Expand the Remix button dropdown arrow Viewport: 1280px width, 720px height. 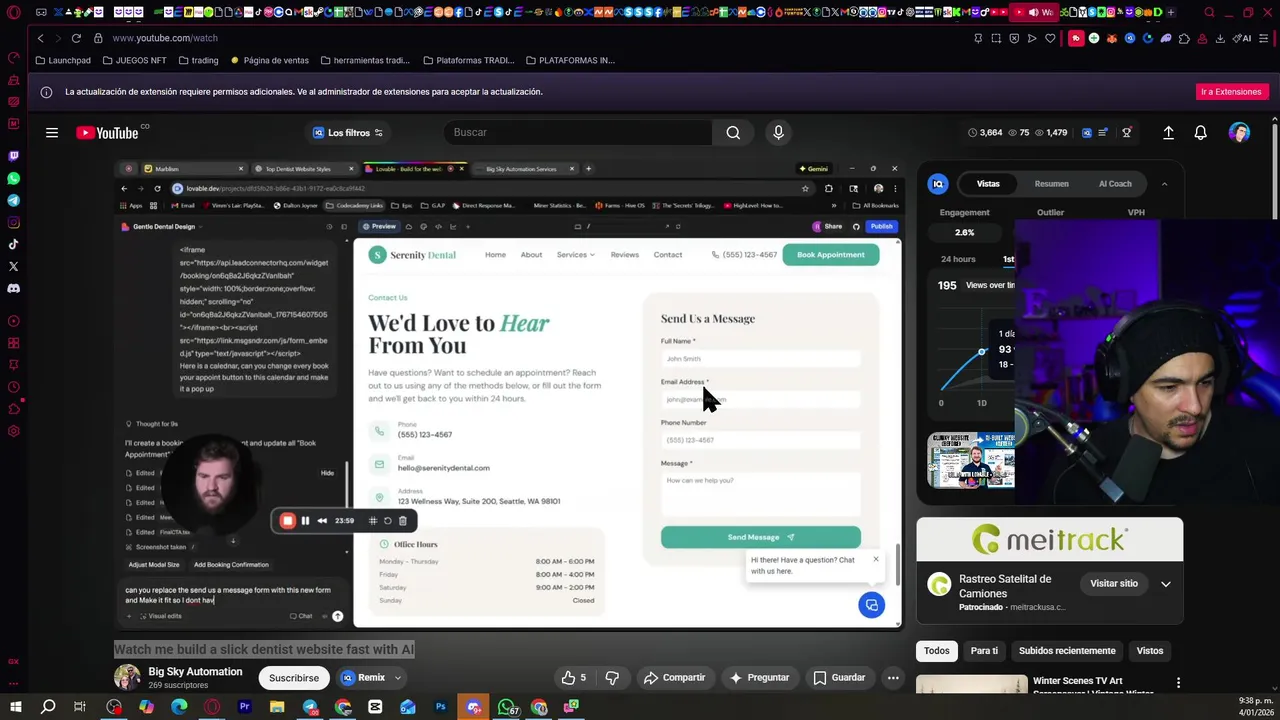(397, 678)
